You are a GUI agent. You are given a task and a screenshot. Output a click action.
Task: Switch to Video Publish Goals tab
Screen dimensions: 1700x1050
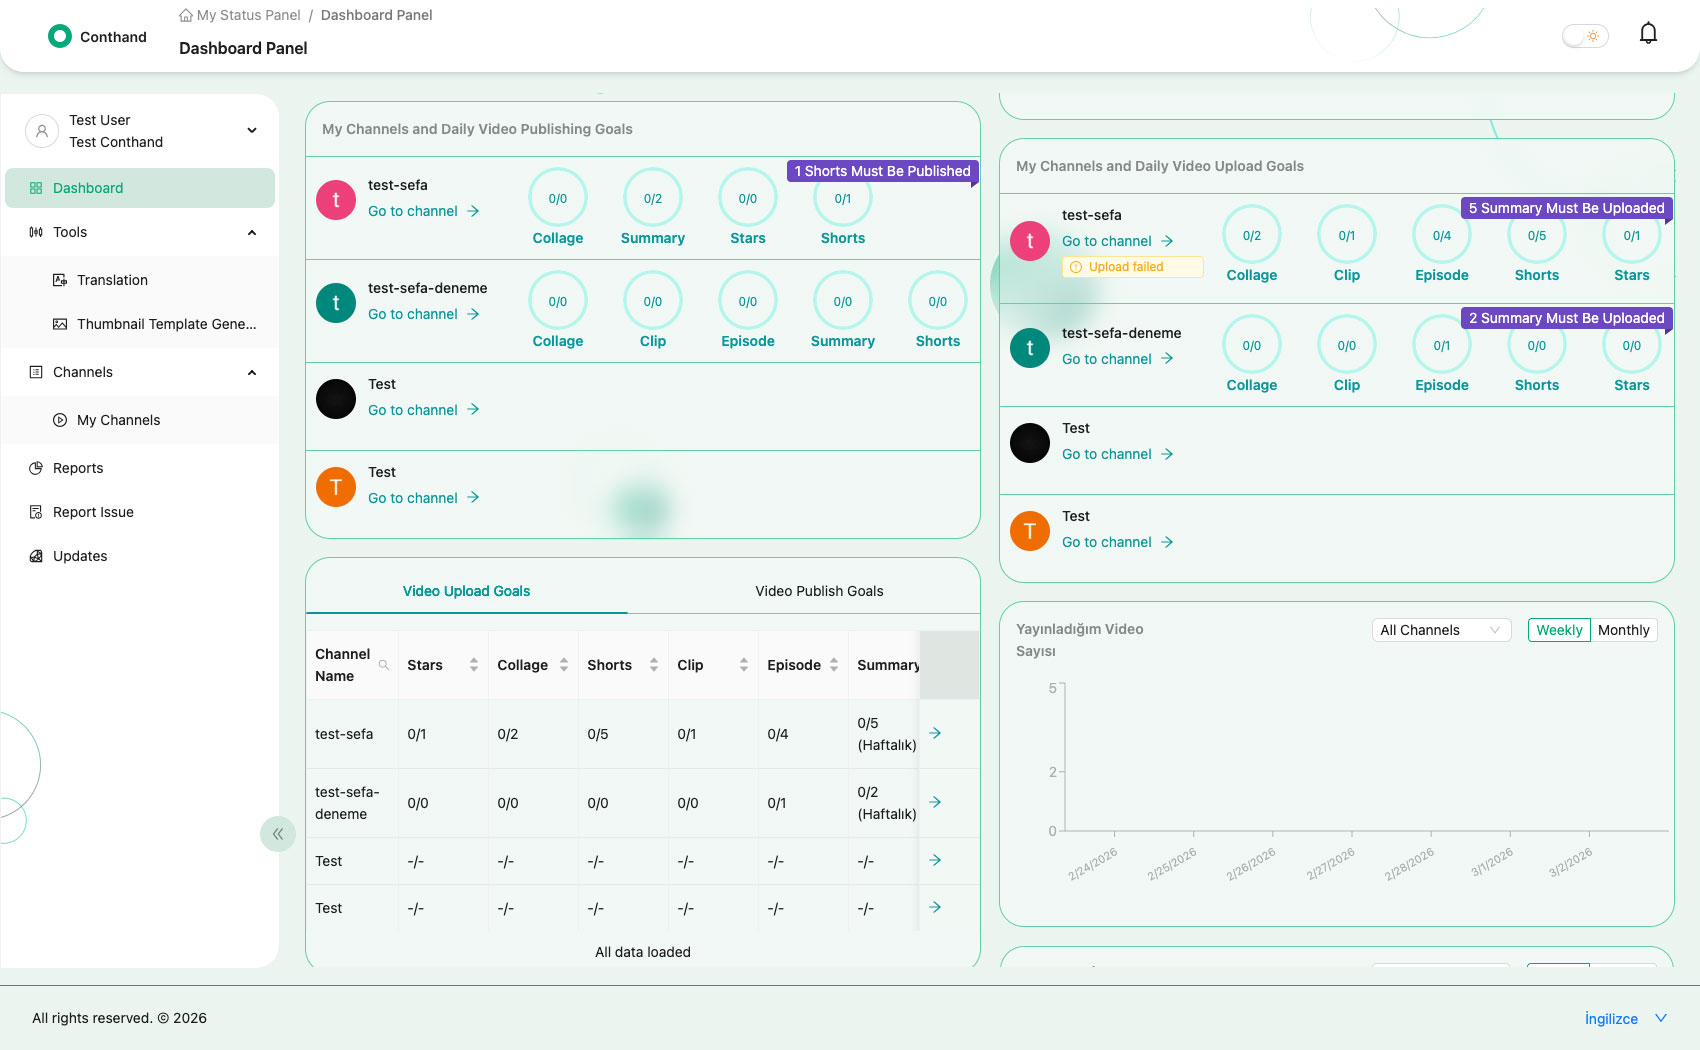click(x=819, y=591)
